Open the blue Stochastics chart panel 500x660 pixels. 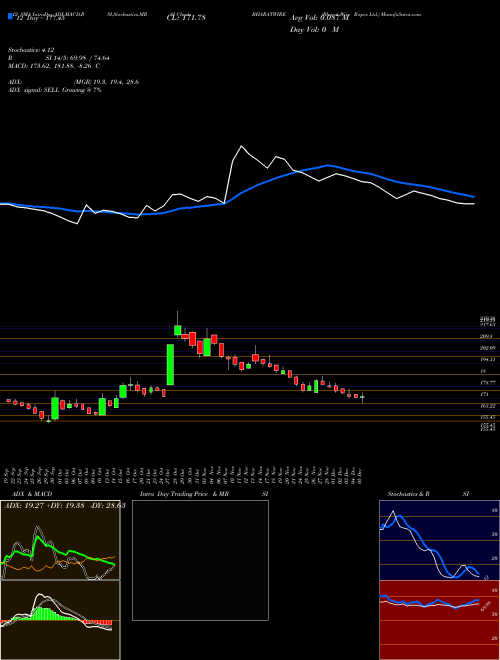coord(439,540)
